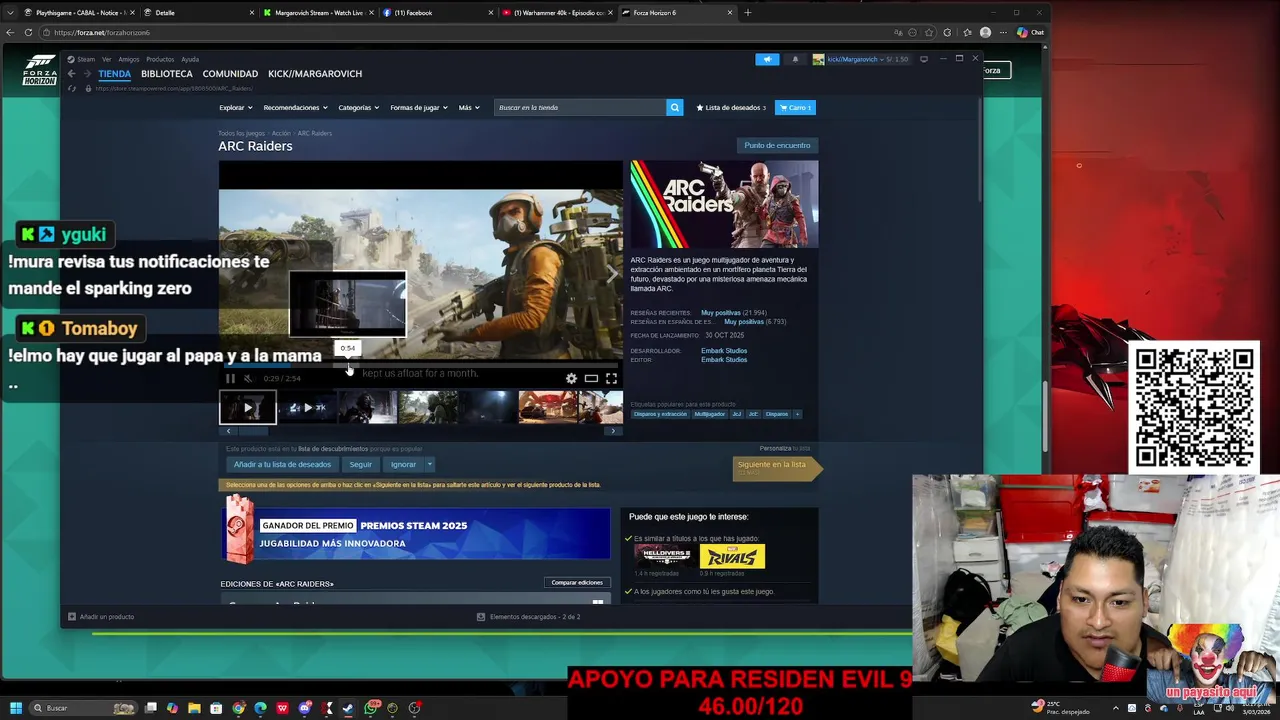This screenshot has height=720, width=1280.
Task: Open the Ayuda menu
Action: (x=190, y=59)
